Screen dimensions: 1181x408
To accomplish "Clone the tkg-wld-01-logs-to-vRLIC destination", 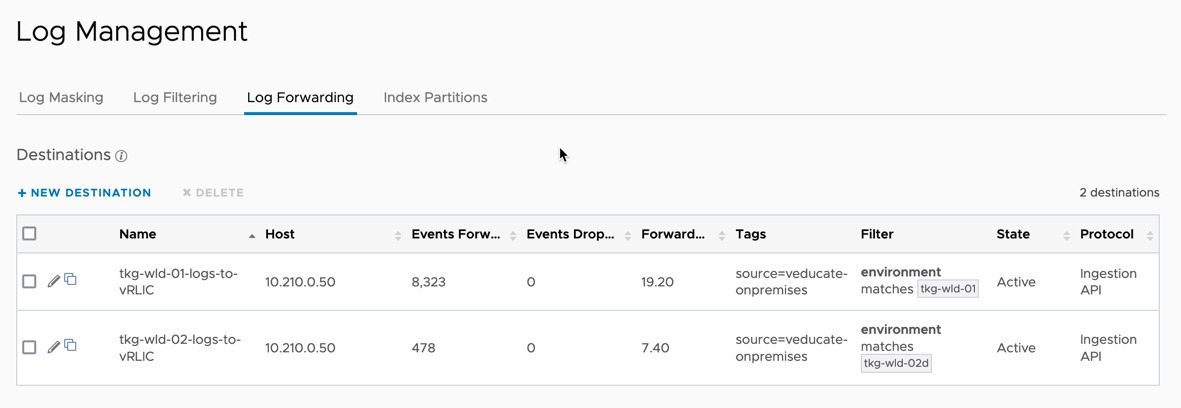I will [x=70, y=279].
